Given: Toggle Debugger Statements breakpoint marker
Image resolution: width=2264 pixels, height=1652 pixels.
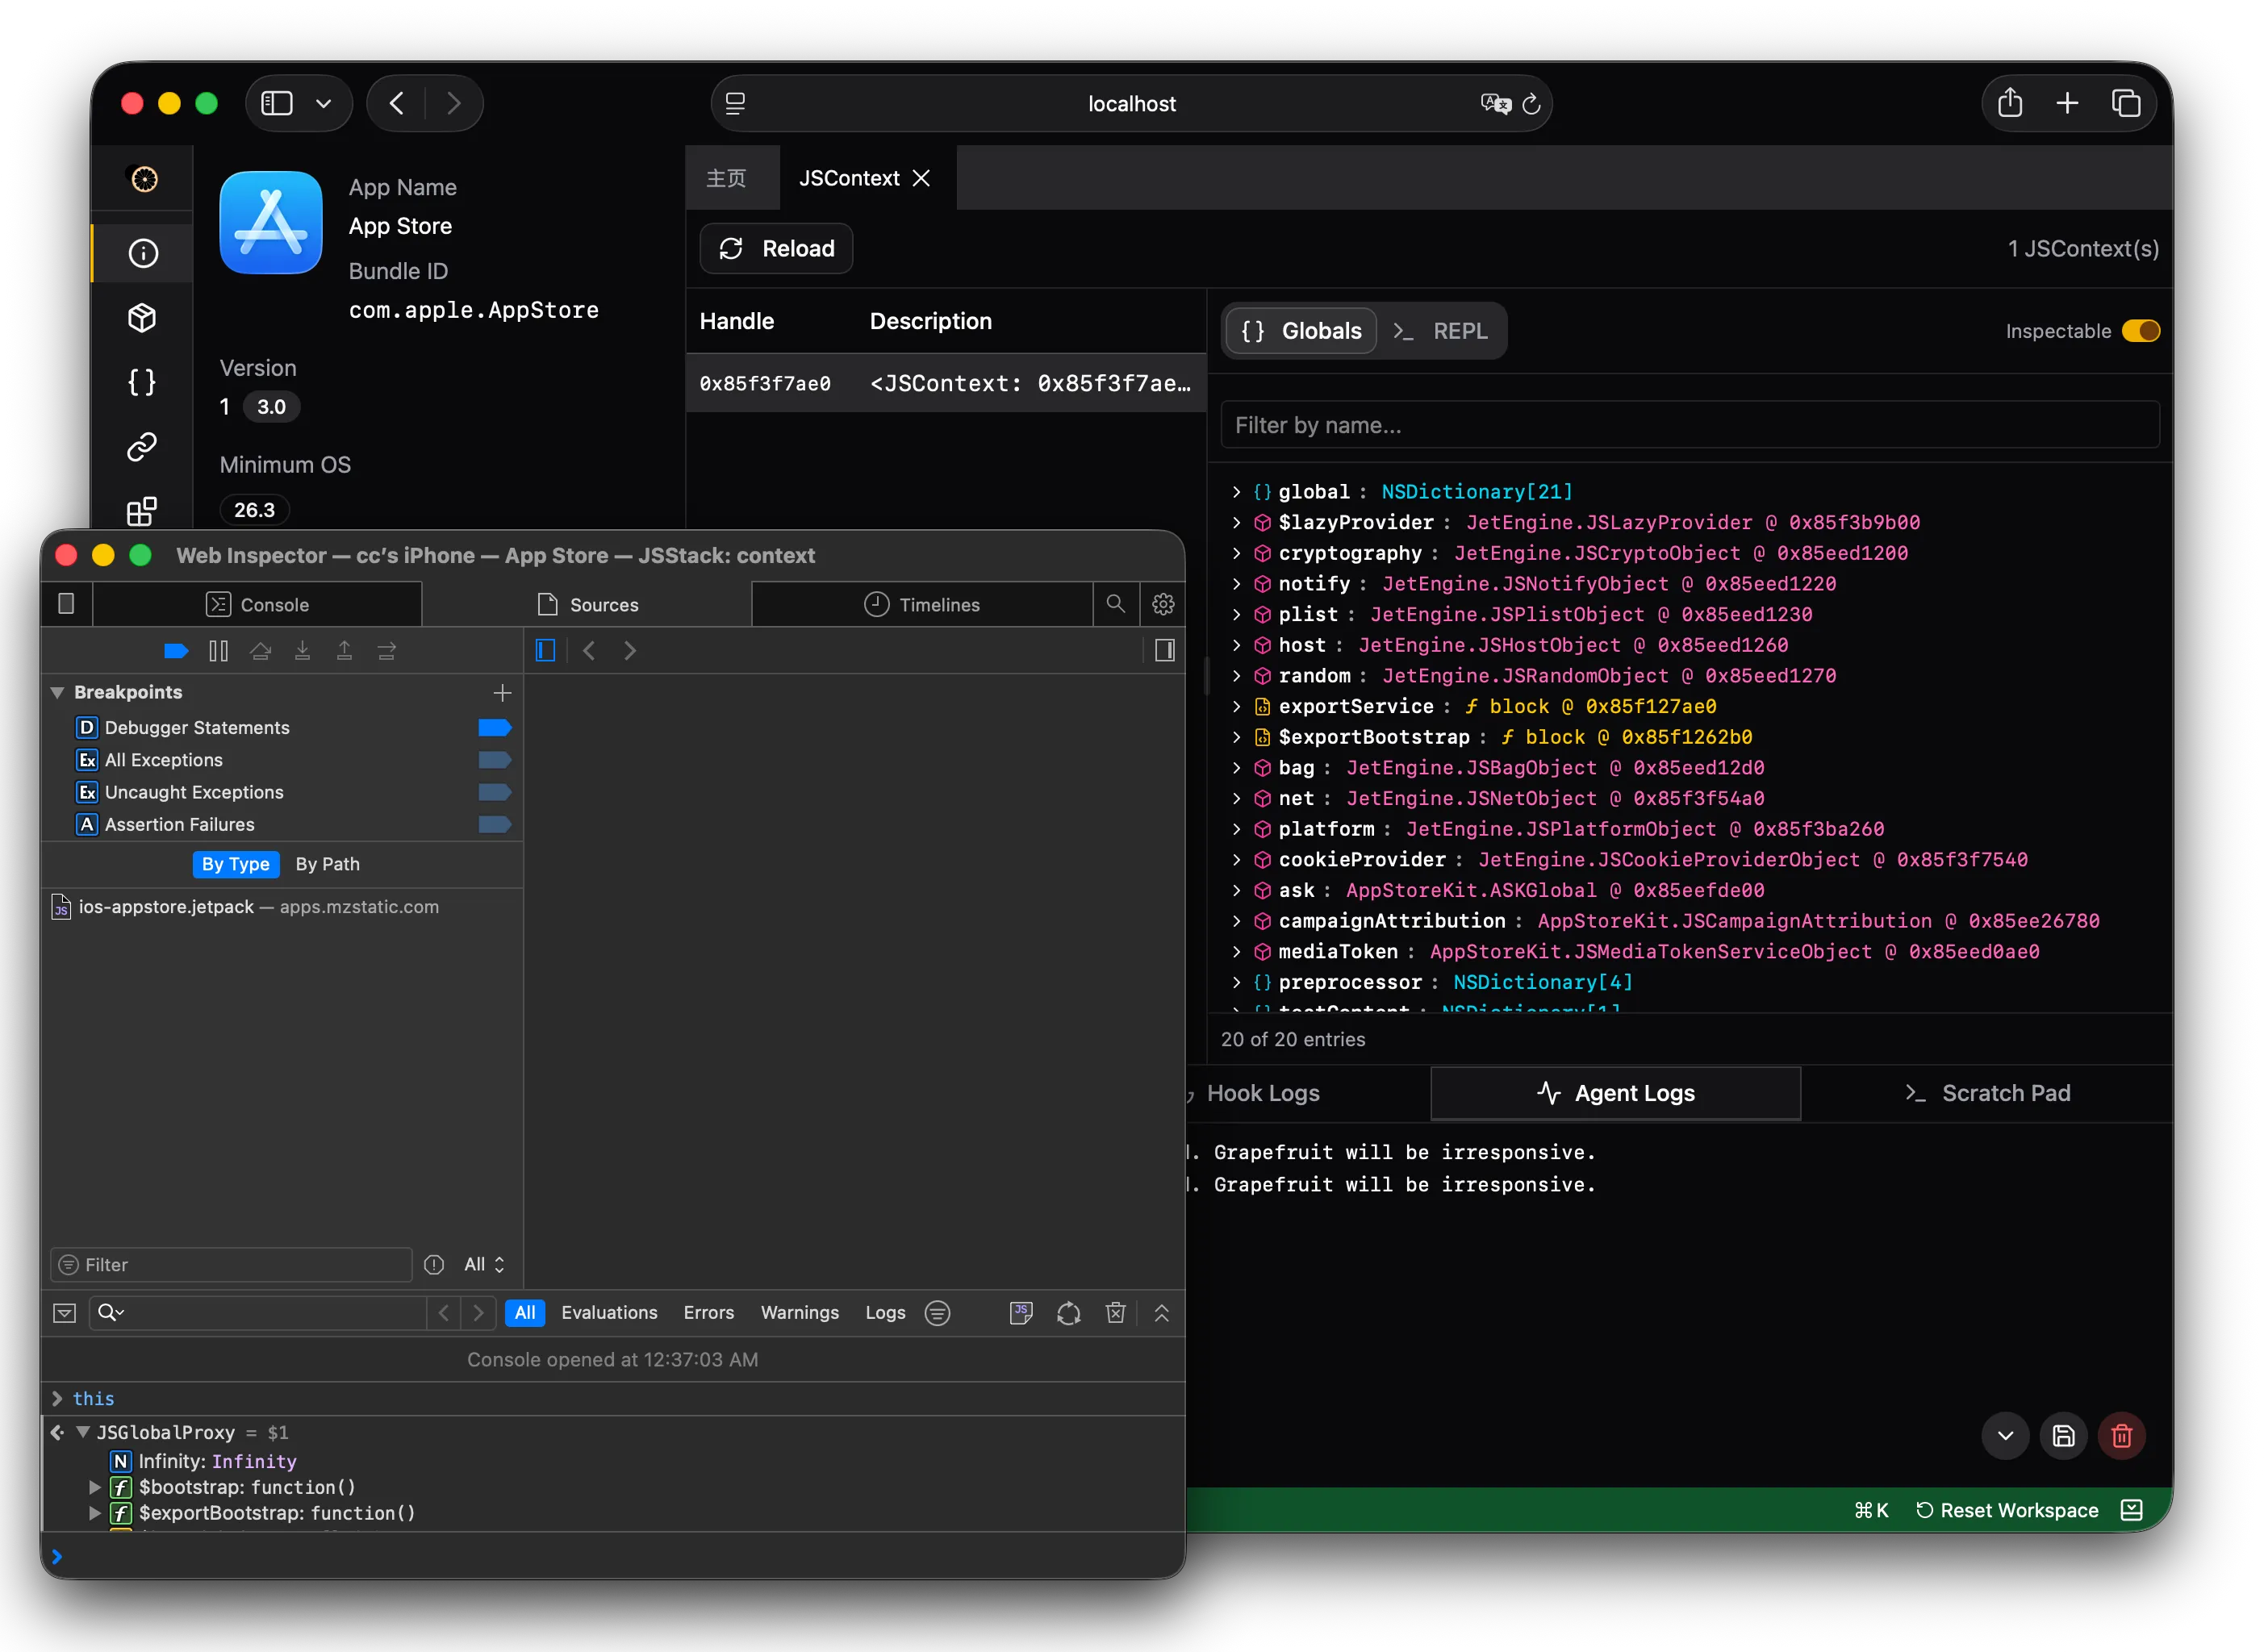Looking at the screenshot, I should 494,728.
